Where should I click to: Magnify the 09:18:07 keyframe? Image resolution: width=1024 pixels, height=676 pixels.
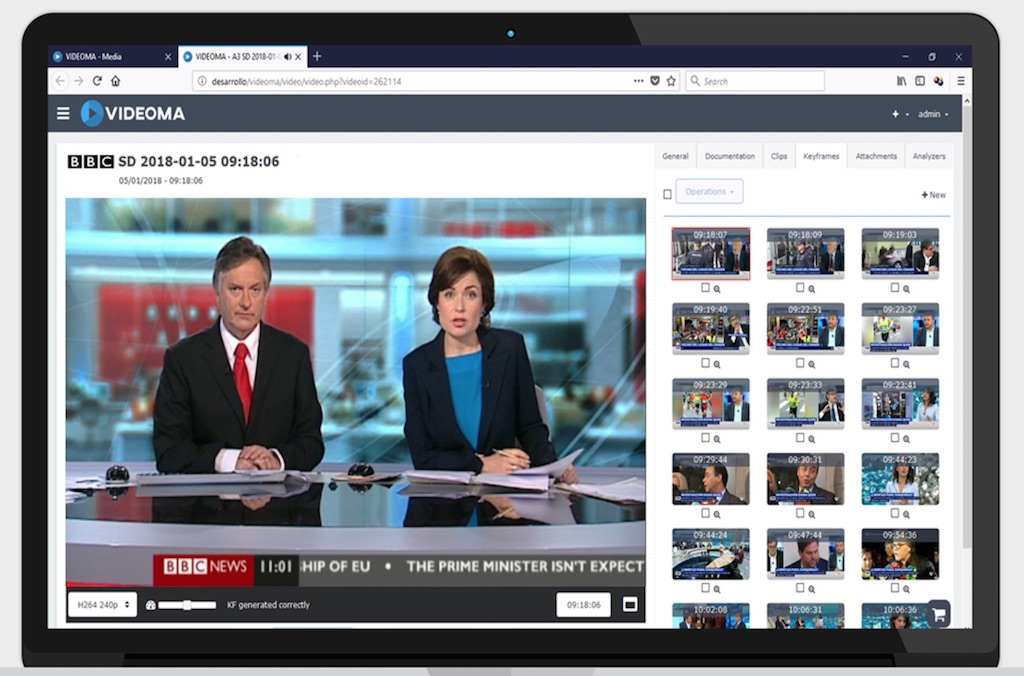(x=717, y=289)
